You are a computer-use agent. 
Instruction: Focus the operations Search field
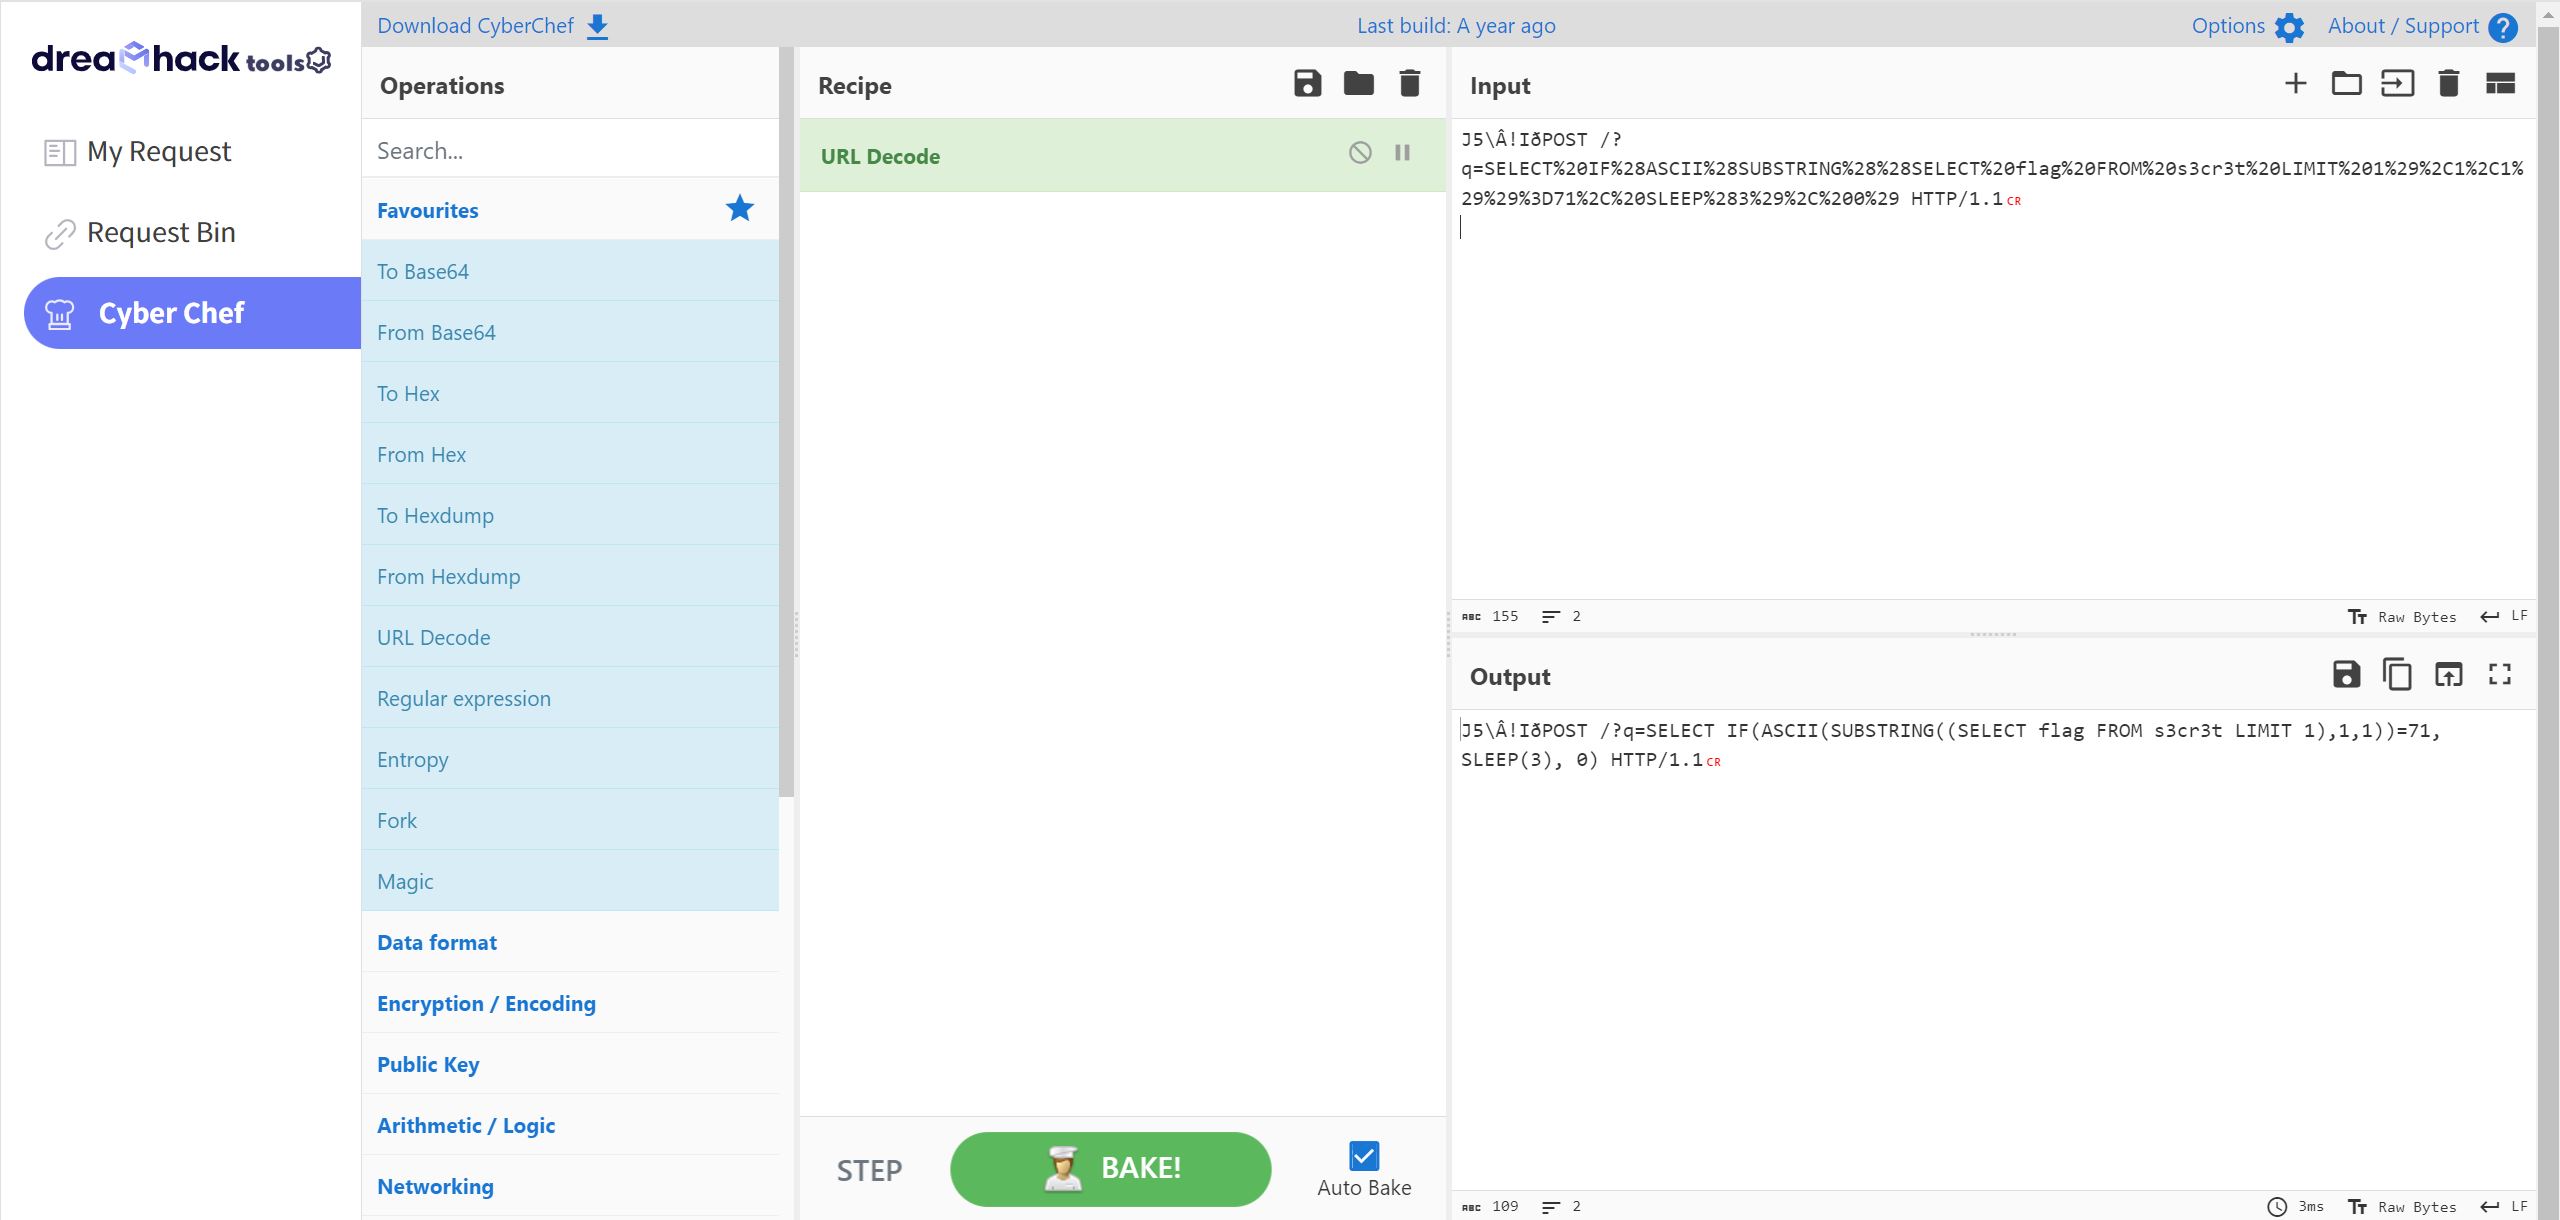(x=570, y=151)
